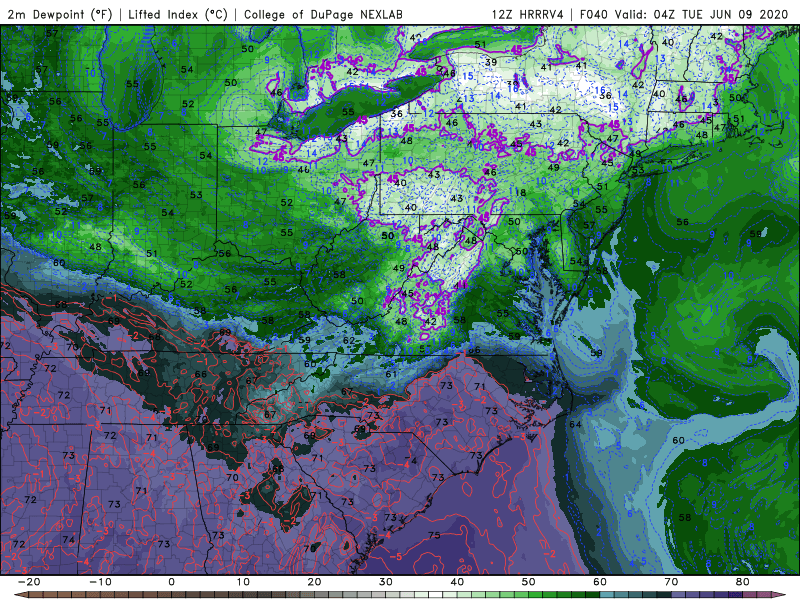
Task: Click the 30 label on the color scale
Action: pyautogui.click(x=386, y=582)
